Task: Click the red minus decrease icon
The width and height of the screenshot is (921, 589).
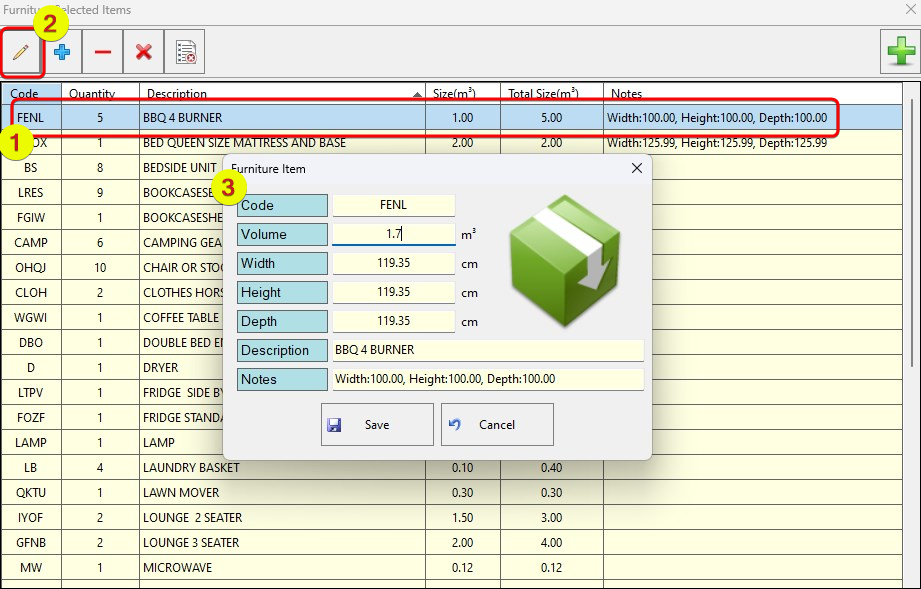Action: 103,52
